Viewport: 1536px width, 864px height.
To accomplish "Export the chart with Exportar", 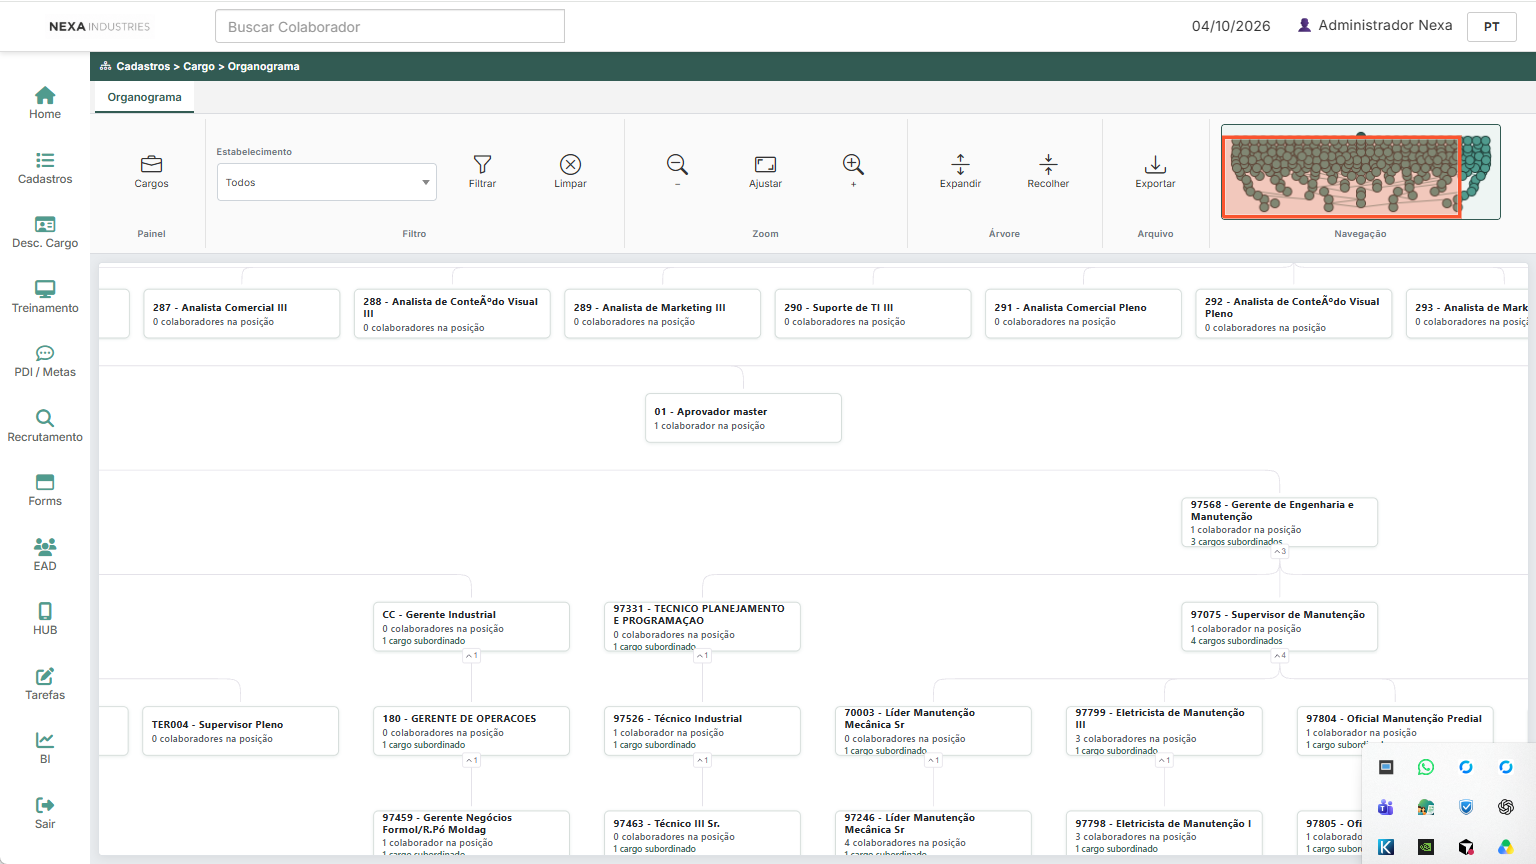I will [1155, 171].
